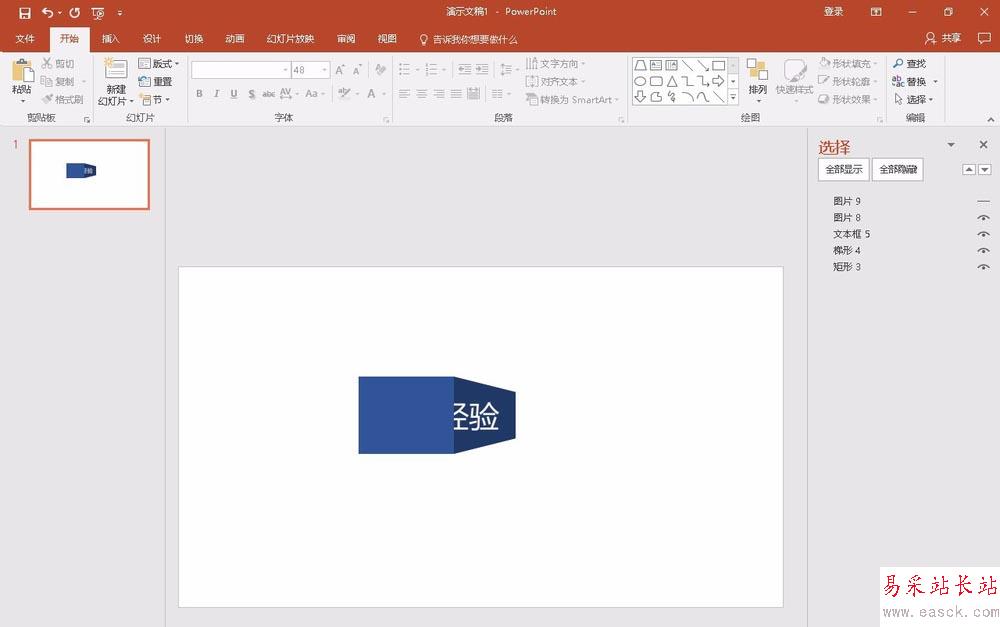Select the triangle shape in gallery
This screenshot has width=1000, height=627.
[x=672, y=81]
